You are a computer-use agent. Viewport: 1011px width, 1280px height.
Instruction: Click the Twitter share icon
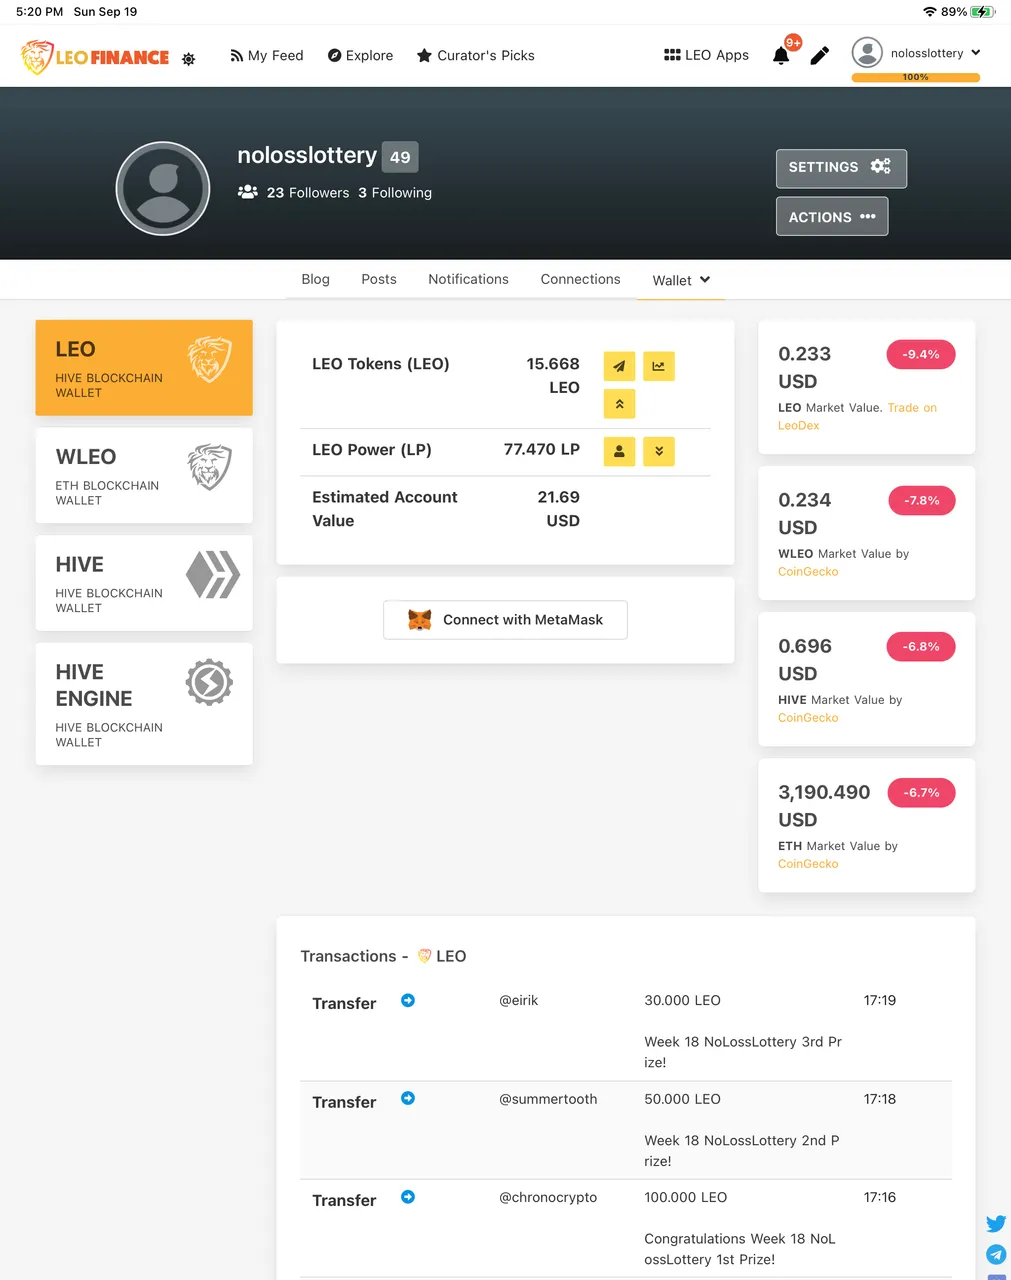[996, 1223]
